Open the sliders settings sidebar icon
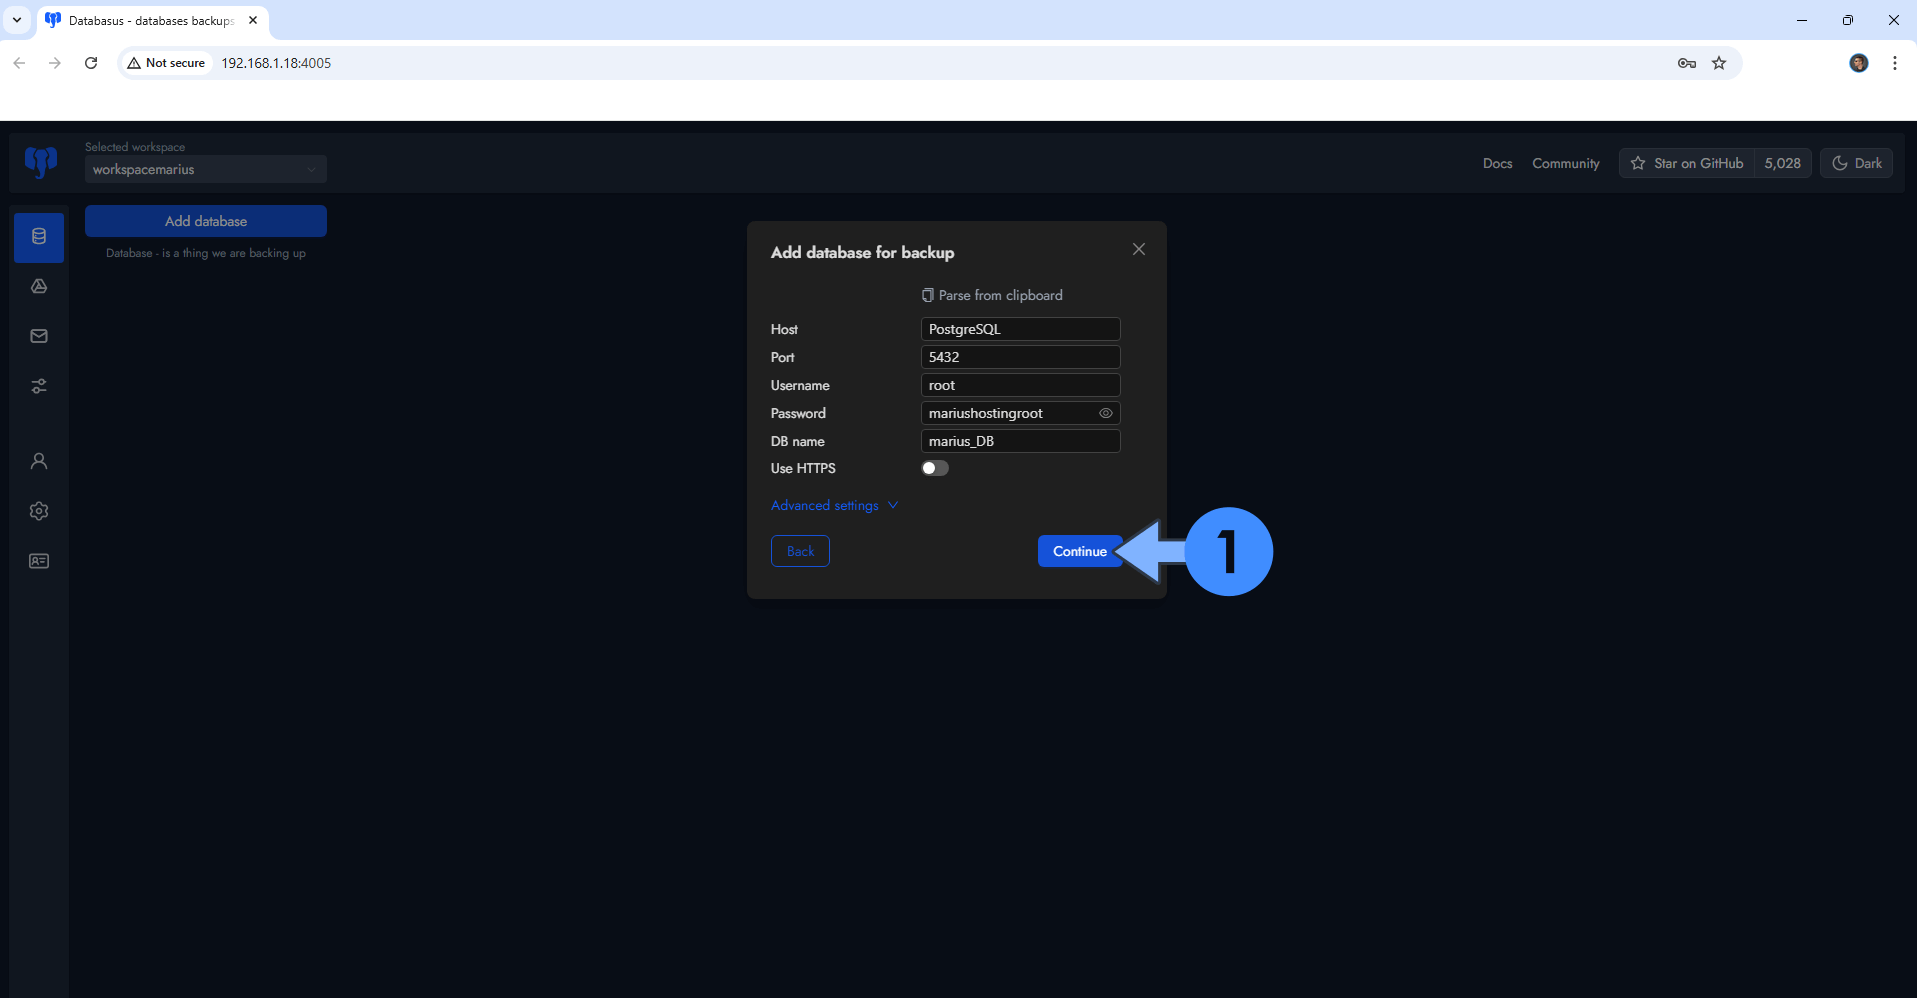Screen dimensions: 1917x998 click(39, 386)
